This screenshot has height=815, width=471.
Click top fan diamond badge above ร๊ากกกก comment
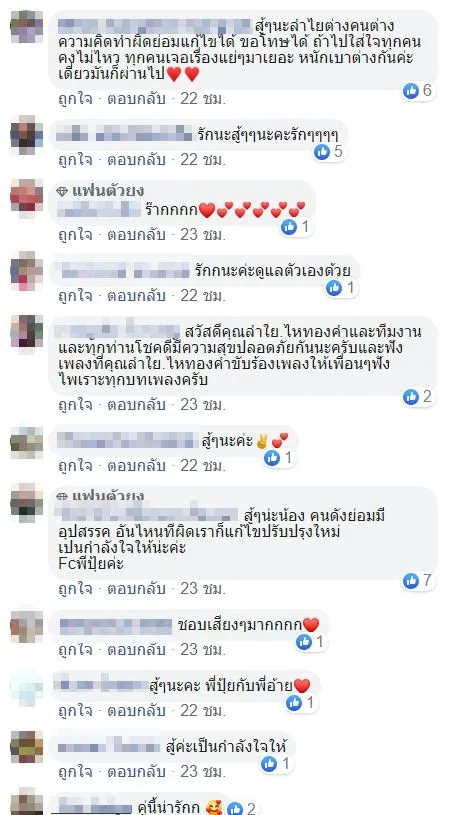coord(62,191)
